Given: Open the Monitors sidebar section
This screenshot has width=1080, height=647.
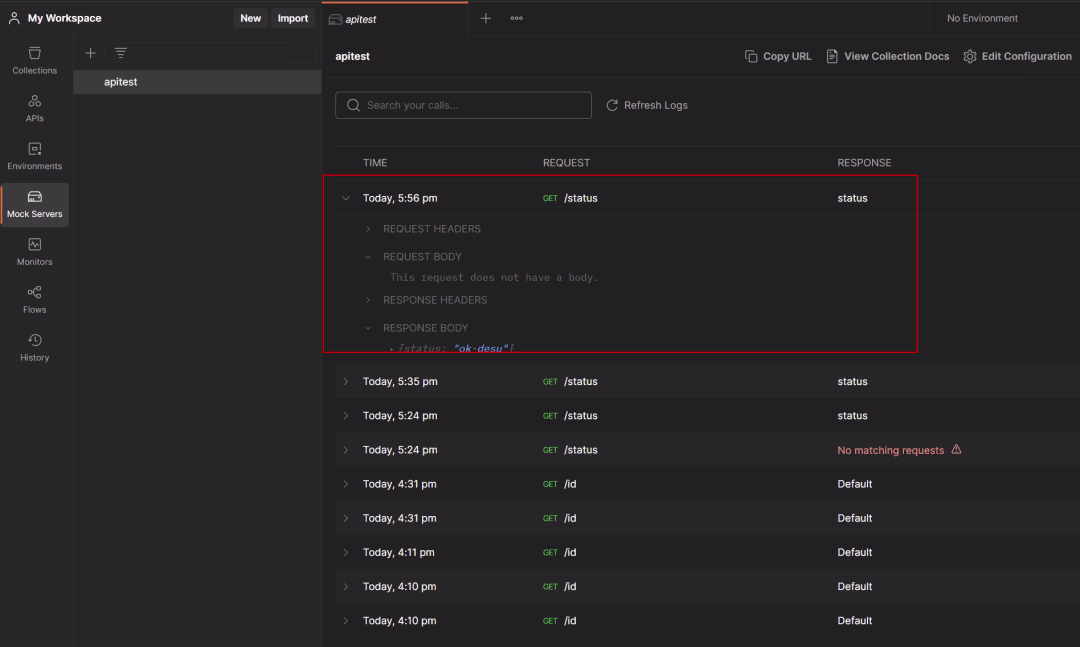Looking at the screenshot, I should pos(34,252).
